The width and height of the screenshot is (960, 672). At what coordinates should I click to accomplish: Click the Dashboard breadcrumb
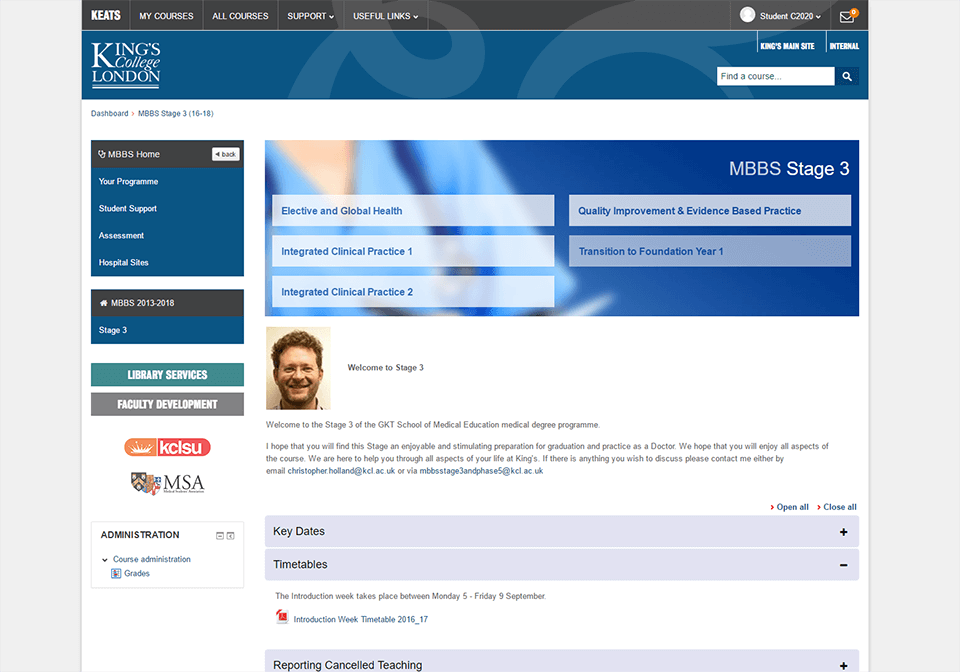[110, 113]
